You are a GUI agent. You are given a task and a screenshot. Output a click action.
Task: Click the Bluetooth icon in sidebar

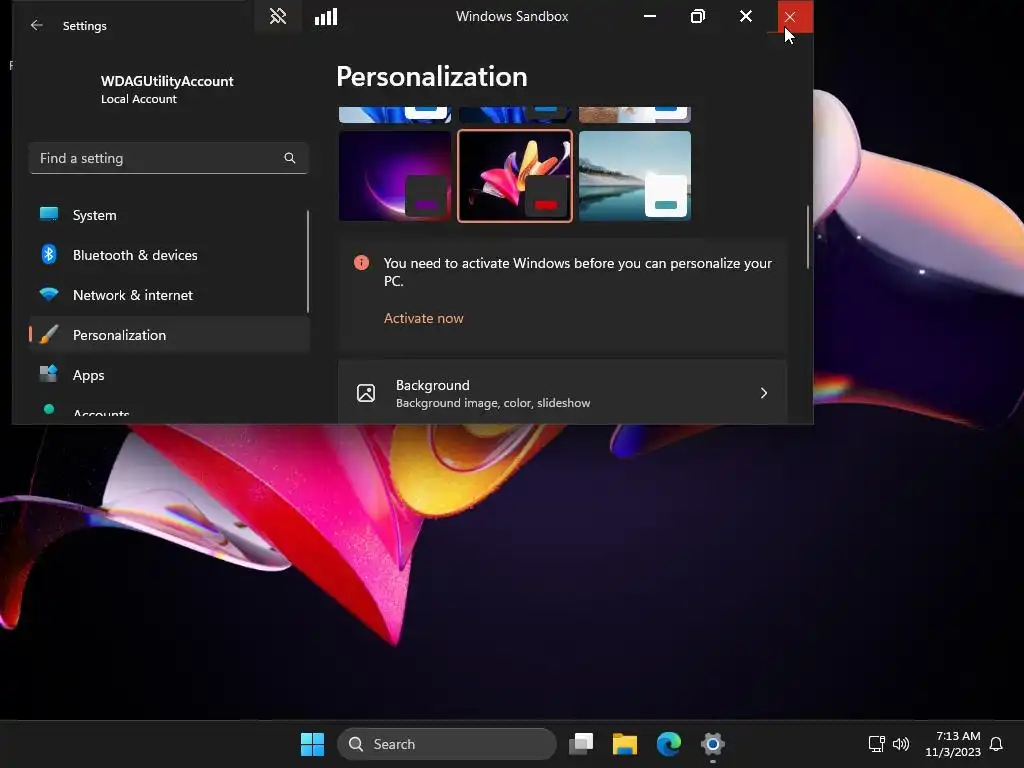tap(49, 254)
